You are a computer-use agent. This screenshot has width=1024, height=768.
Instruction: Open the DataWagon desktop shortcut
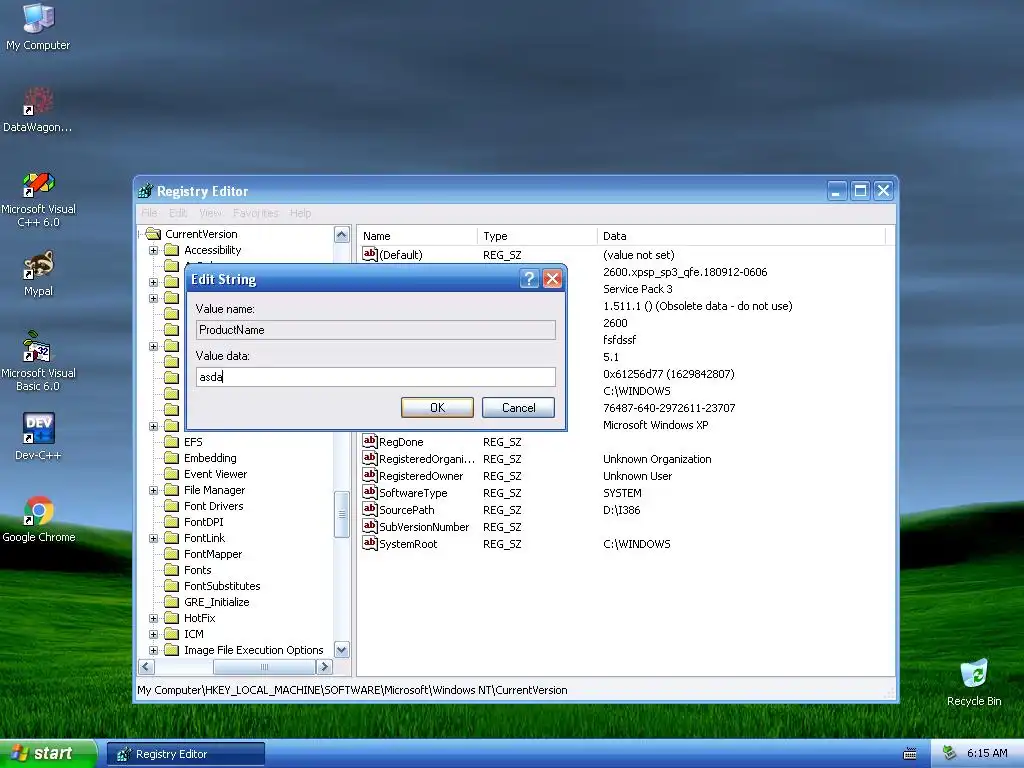(38, 110)
